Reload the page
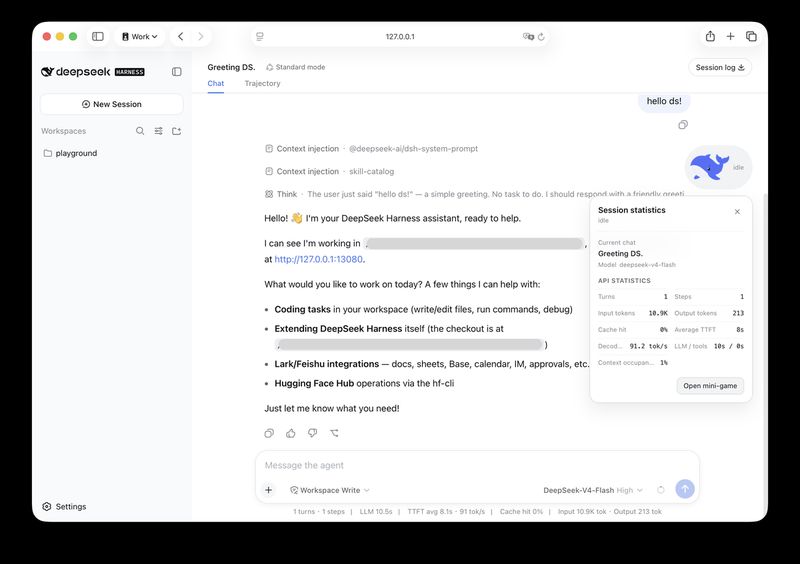 [541, 37]
